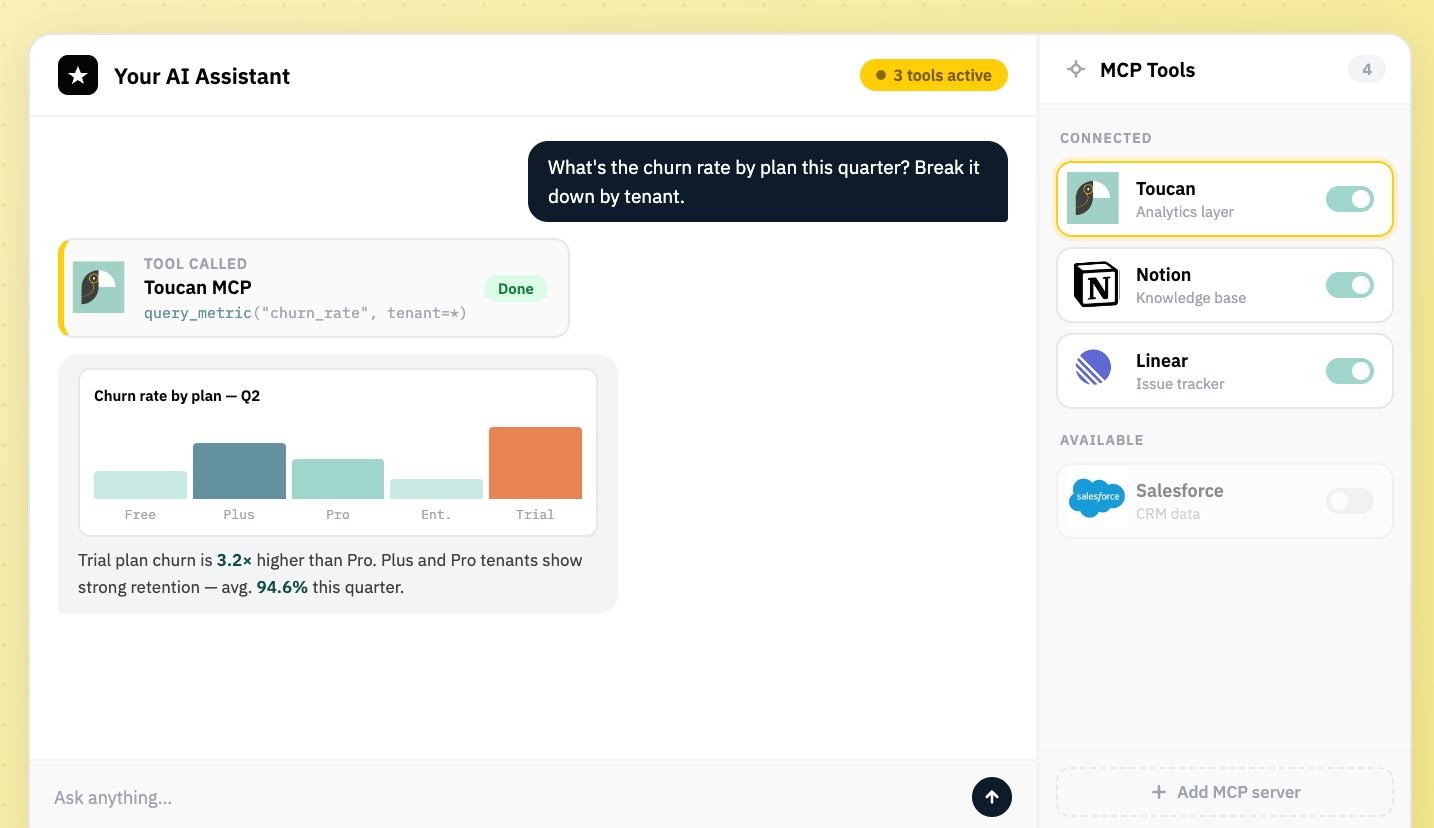The image size is (1434, 828).
Task: Click the 94.6% highlighted value
Action: click(x=282, y=587)
